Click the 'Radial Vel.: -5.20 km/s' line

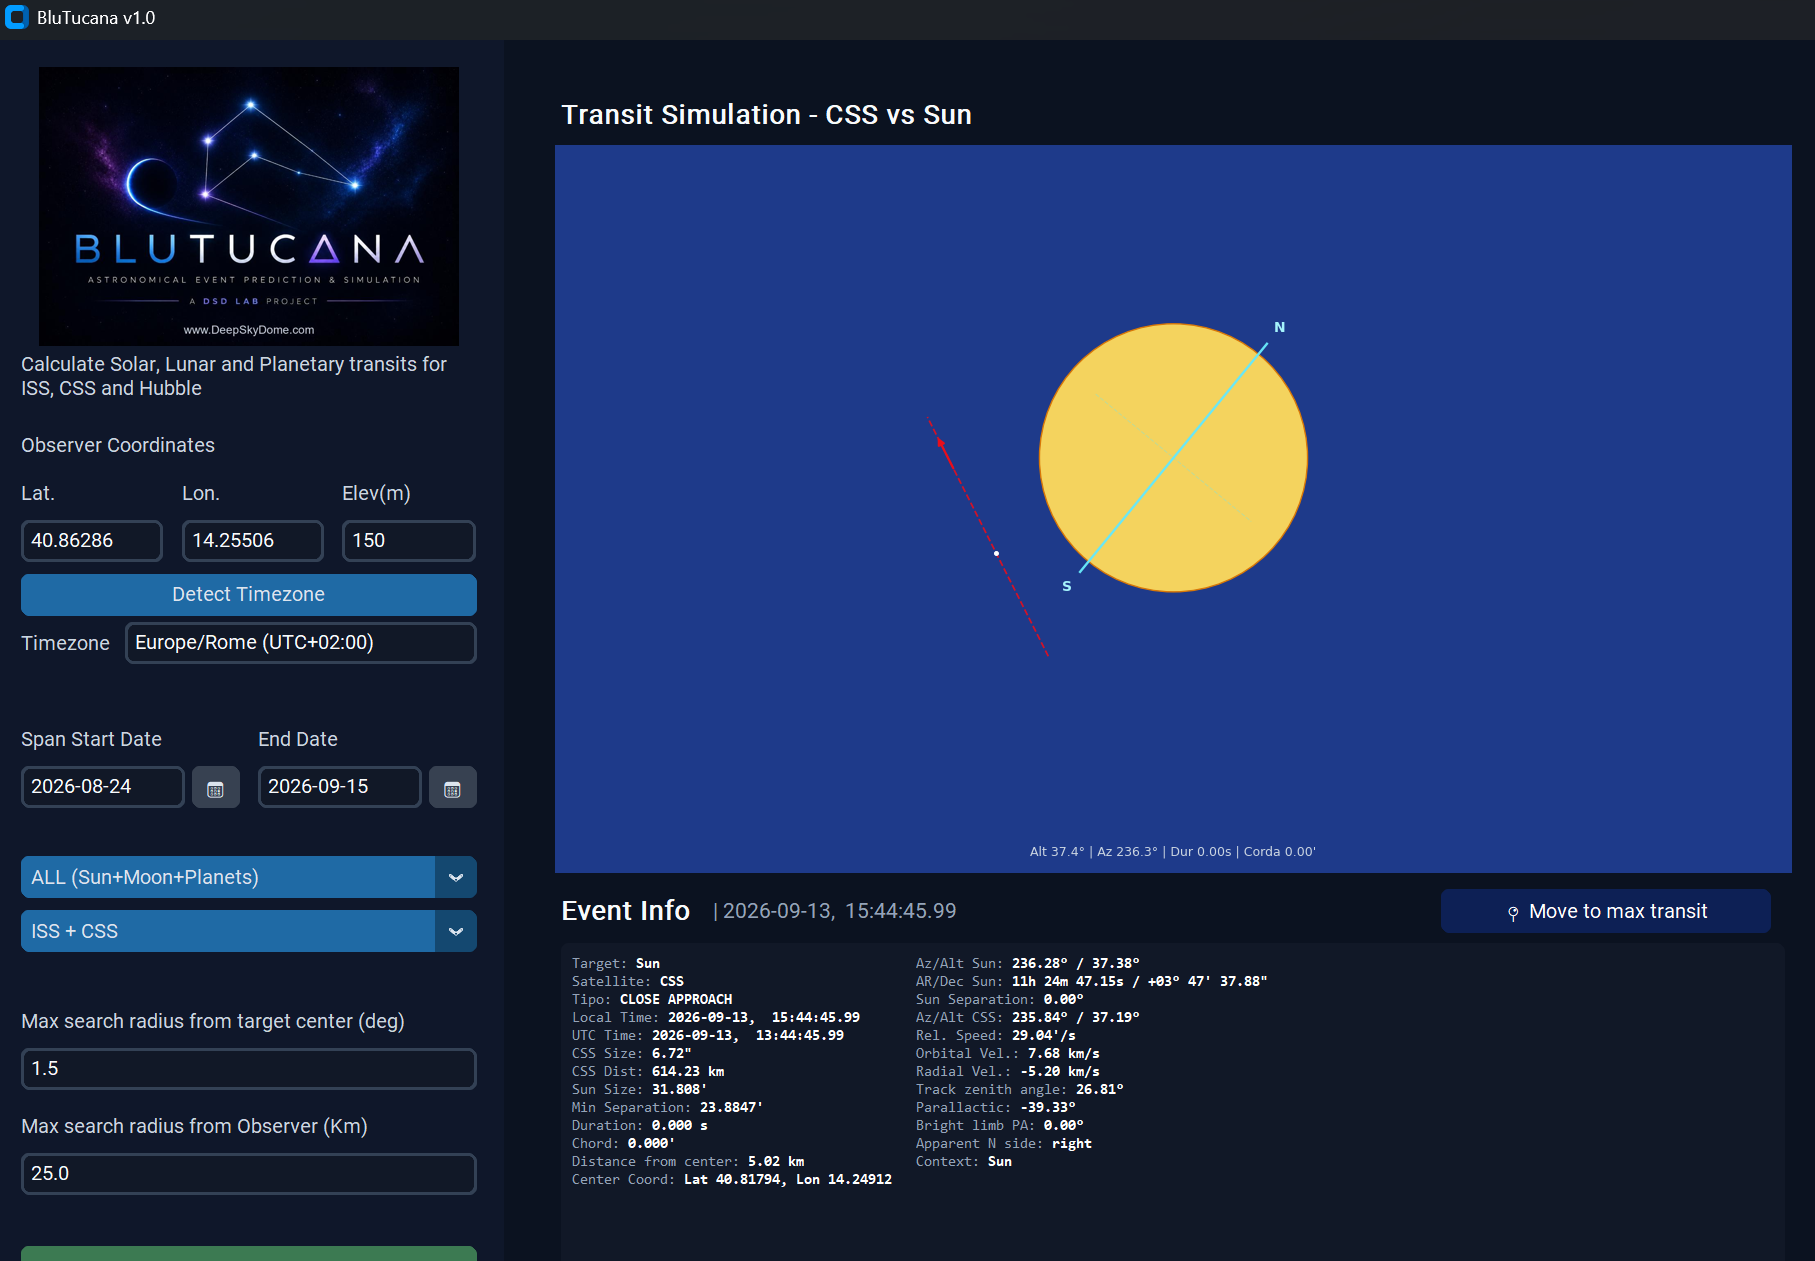tap(1008, 1071)
